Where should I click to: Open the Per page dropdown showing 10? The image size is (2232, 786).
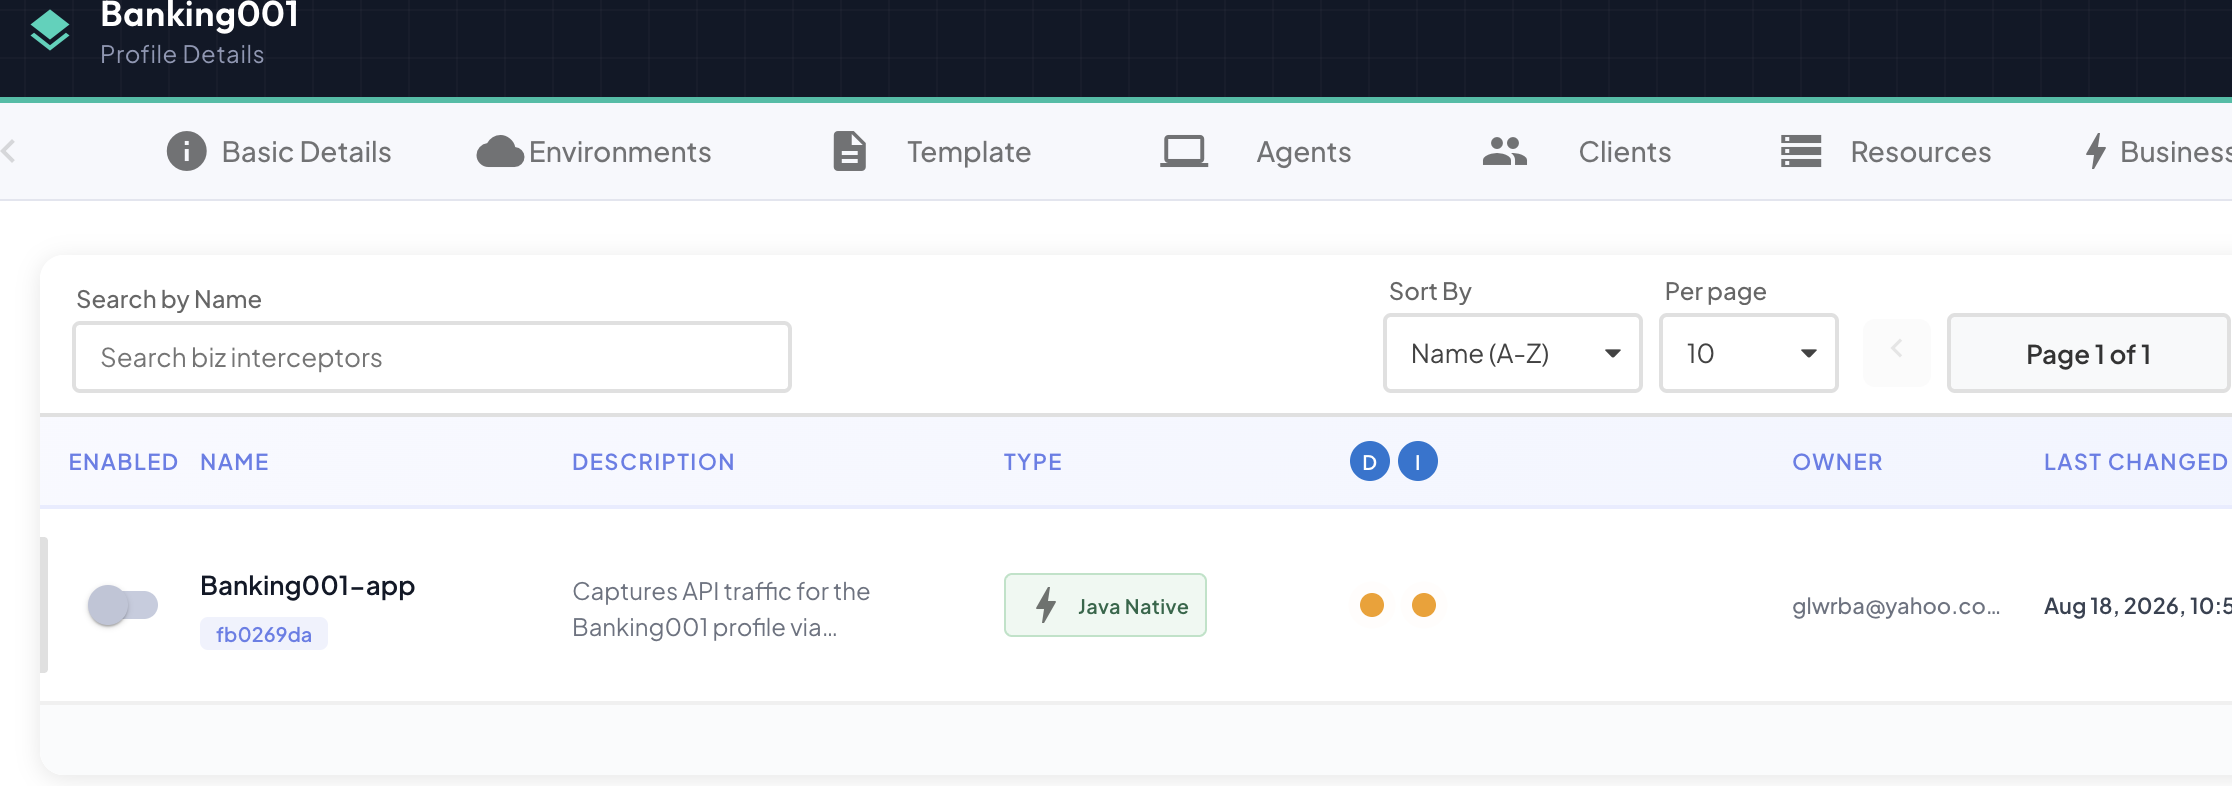[1749, 354]
